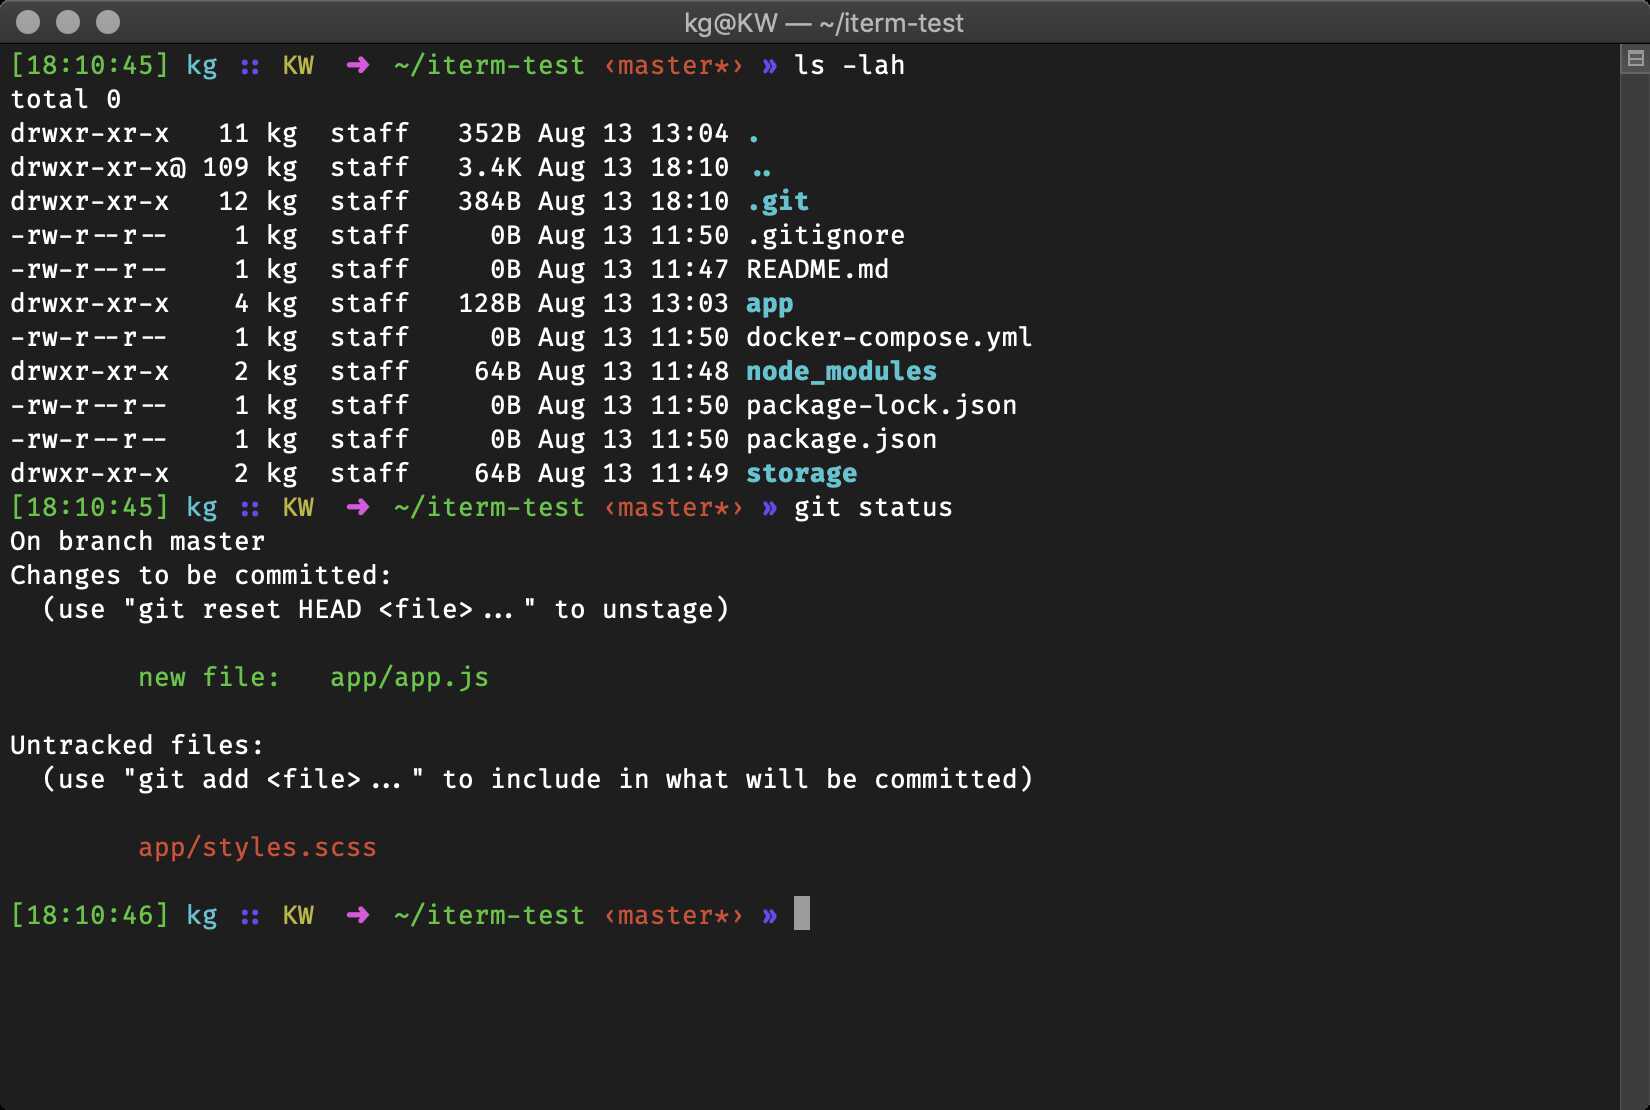Click the 'node_modules' directory name
The height and width of the screenshot is (1110, 1650).
[x=842, y=371]
